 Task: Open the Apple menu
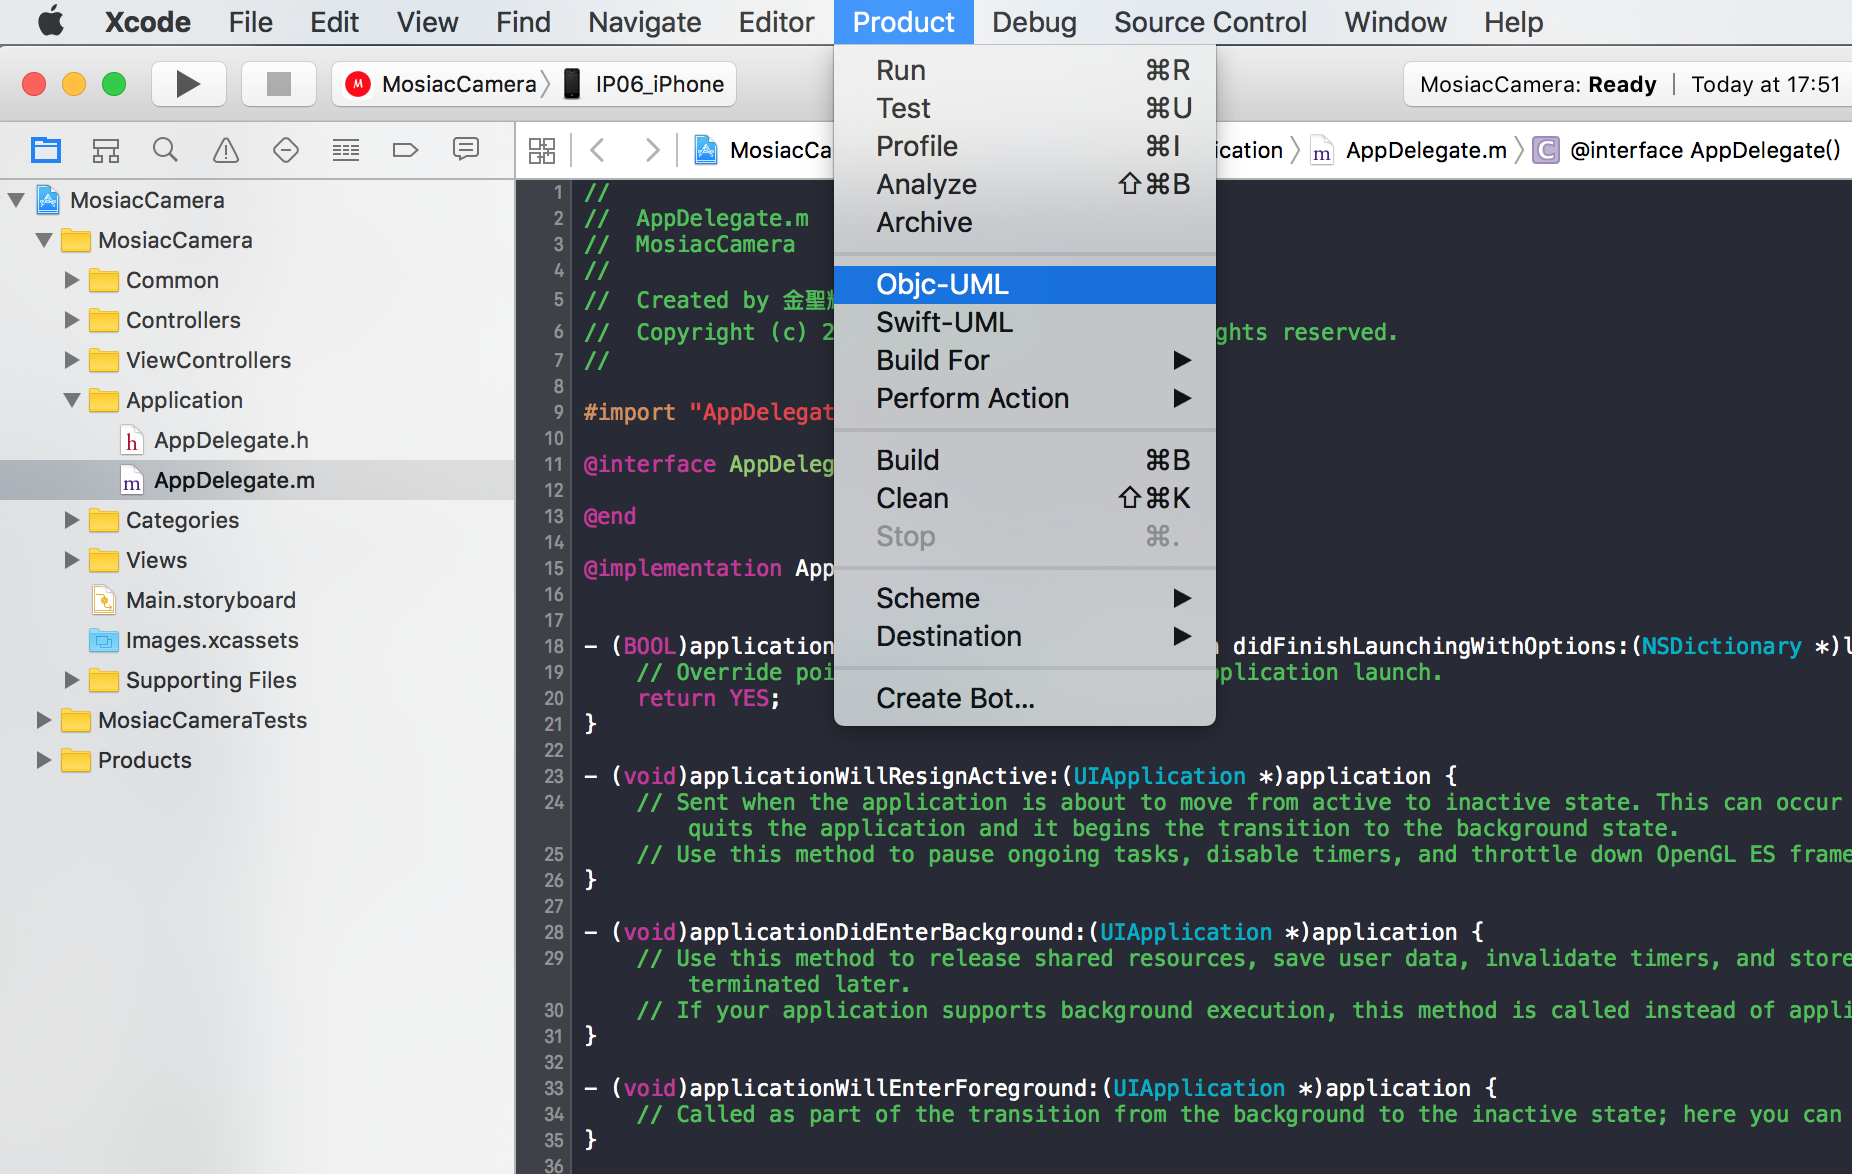pyautogui.click(x=50, y=22)
